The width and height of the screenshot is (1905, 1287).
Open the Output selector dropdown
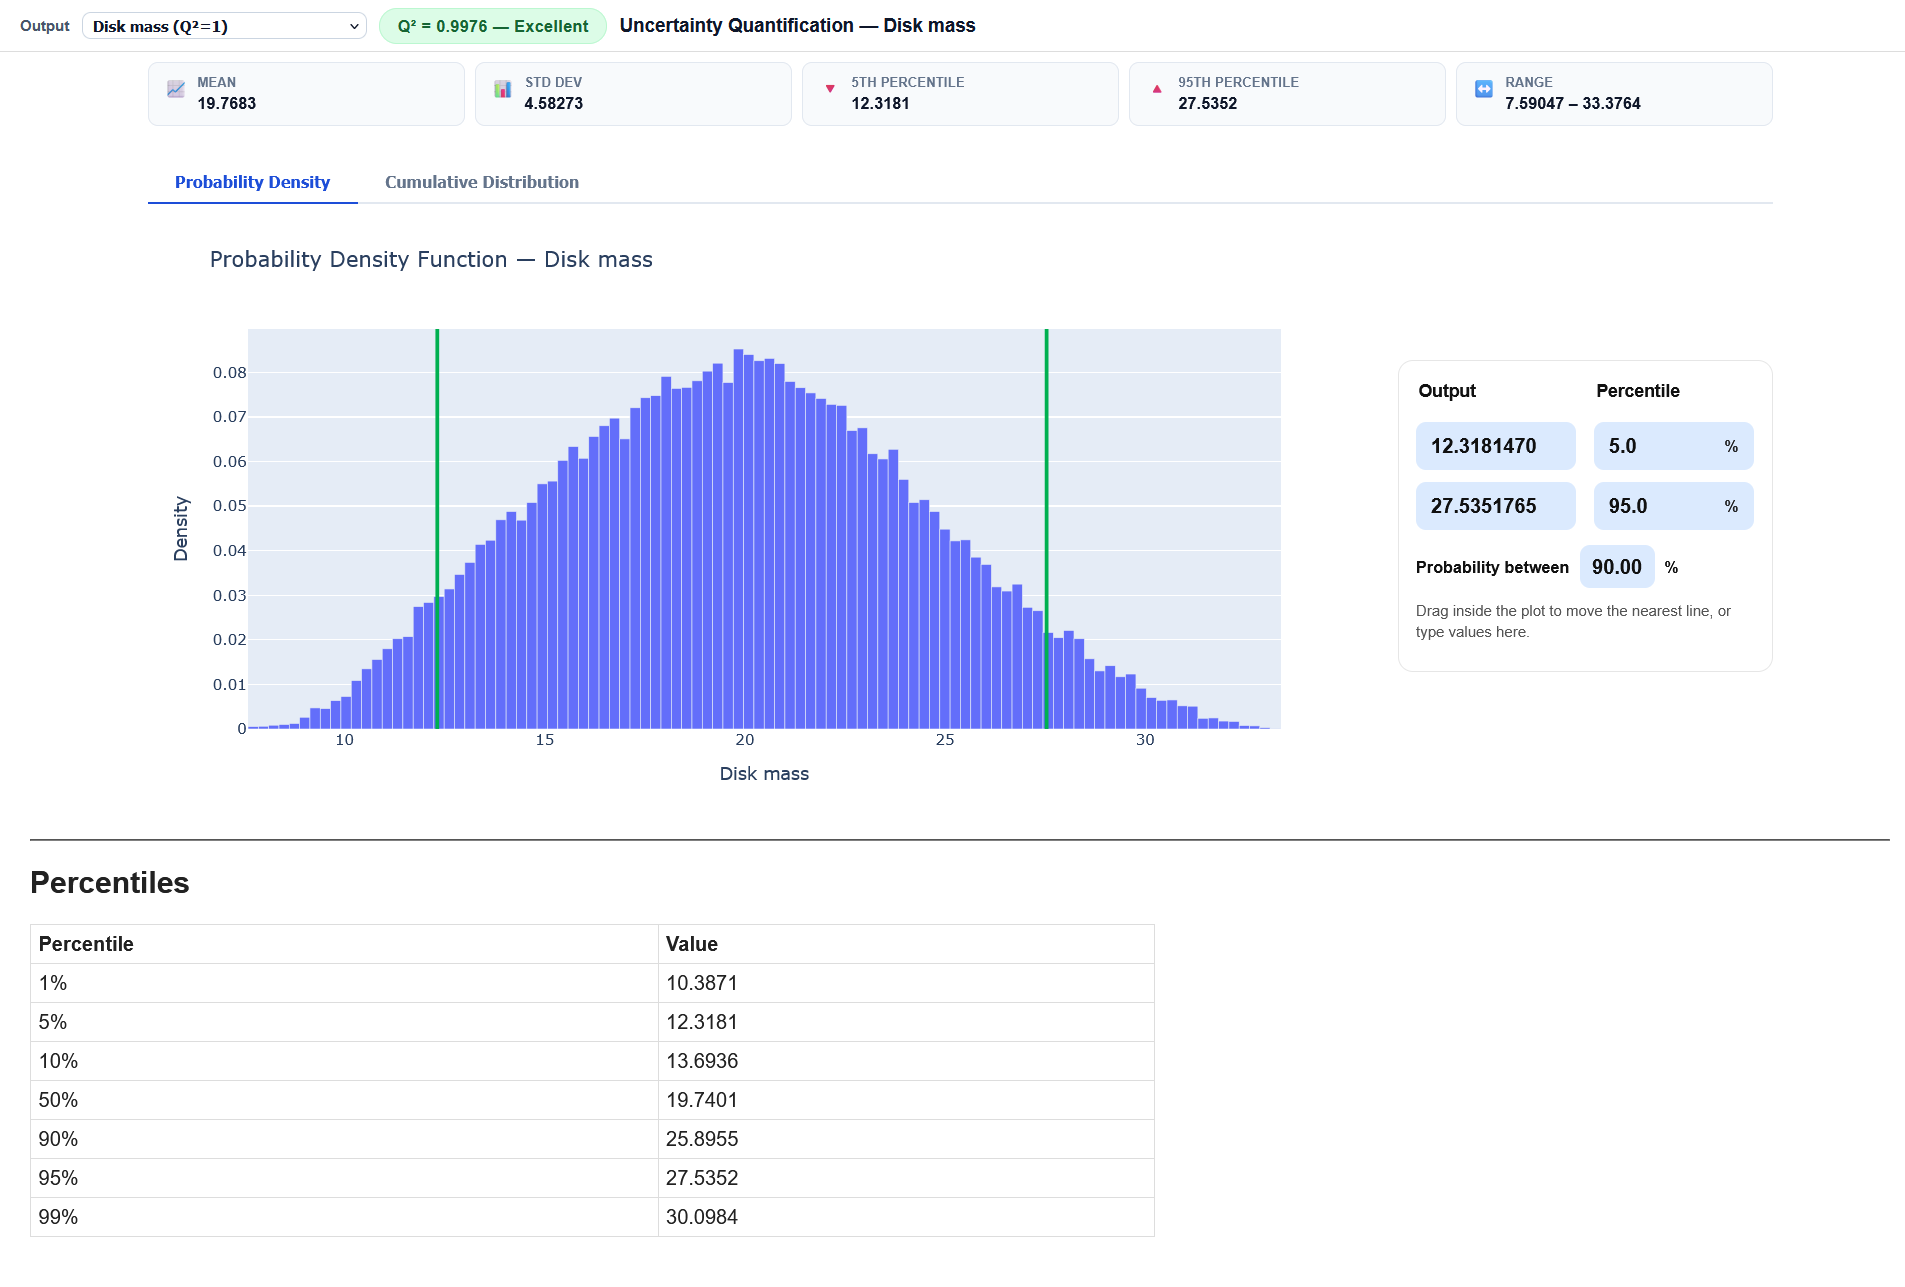[224, 25]
